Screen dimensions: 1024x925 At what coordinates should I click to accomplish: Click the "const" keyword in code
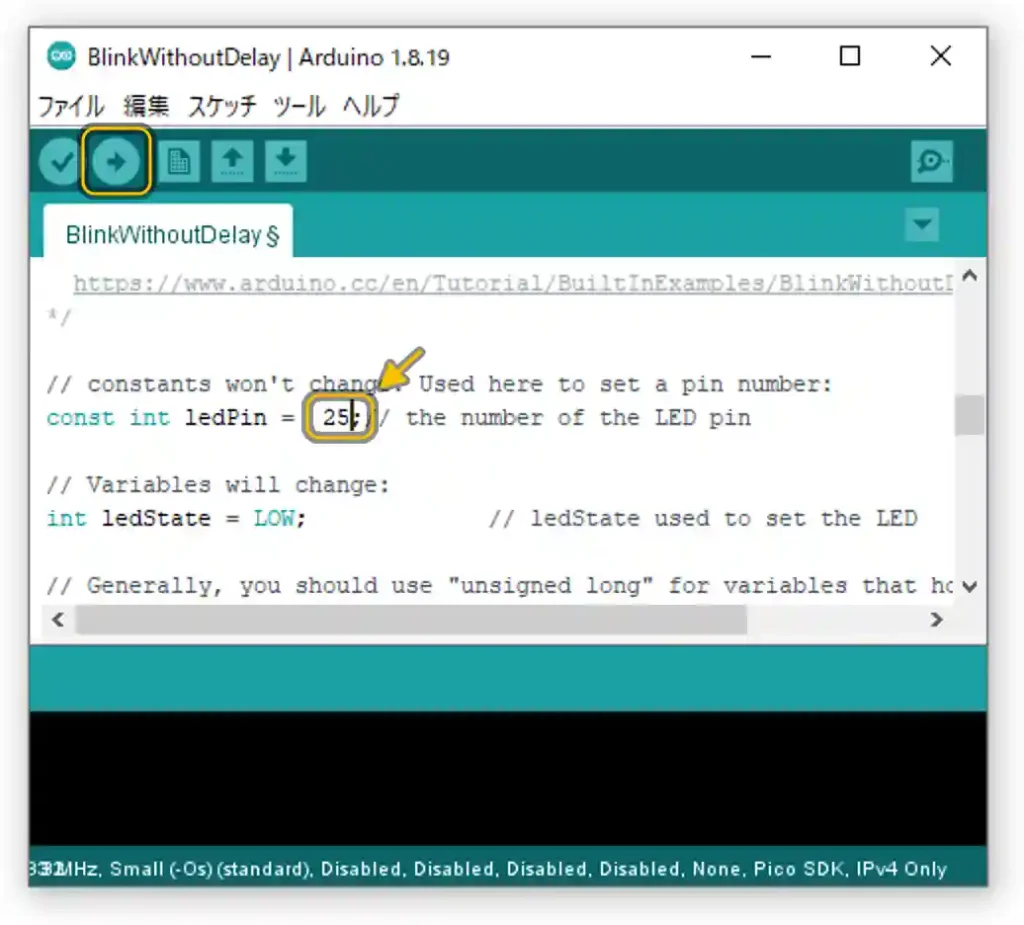tap(80, 417)
